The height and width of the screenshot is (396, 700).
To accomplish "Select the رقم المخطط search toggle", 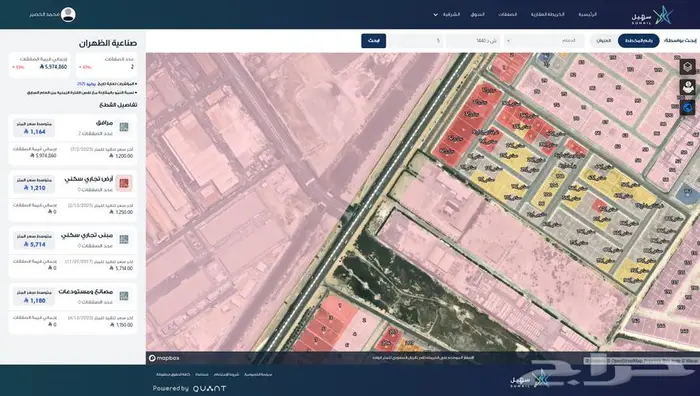I will pyautogui.click(x=638, y=41).
